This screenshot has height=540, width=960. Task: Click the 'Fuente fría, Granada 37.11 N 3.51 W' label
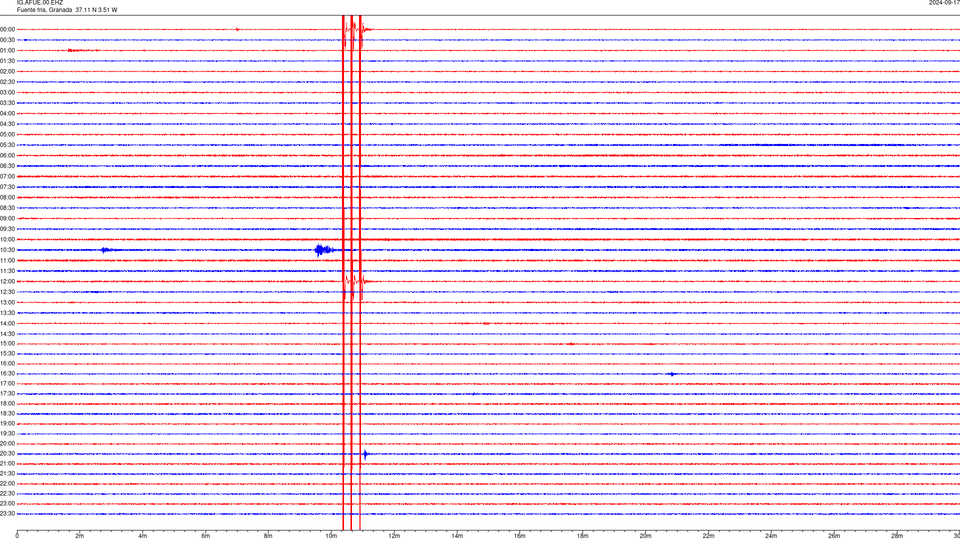tap(67, 10)
